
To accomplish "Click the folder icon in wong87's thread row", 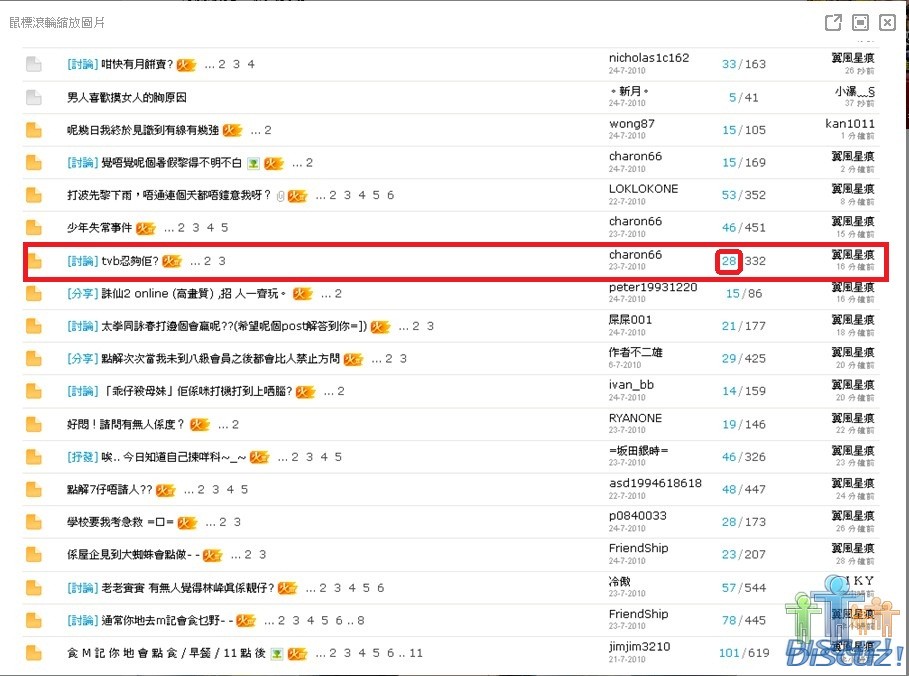I will pyautogui.click(x=34, y=130).
